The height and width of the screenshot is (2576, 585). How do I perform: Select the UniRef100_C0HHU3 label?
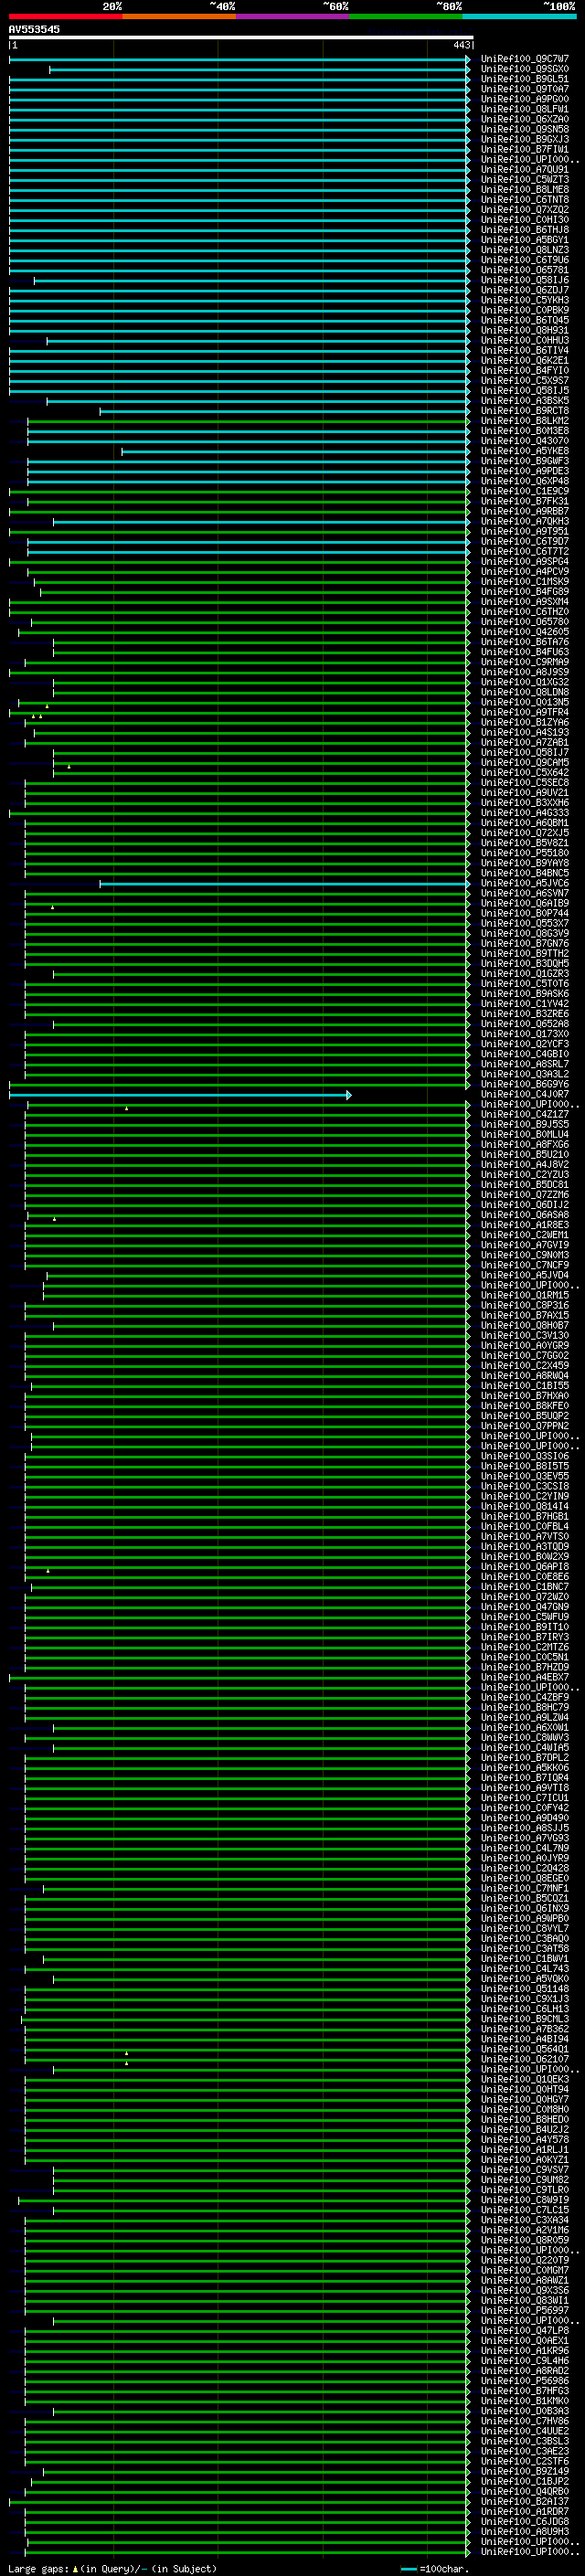[x=525, y=340]
